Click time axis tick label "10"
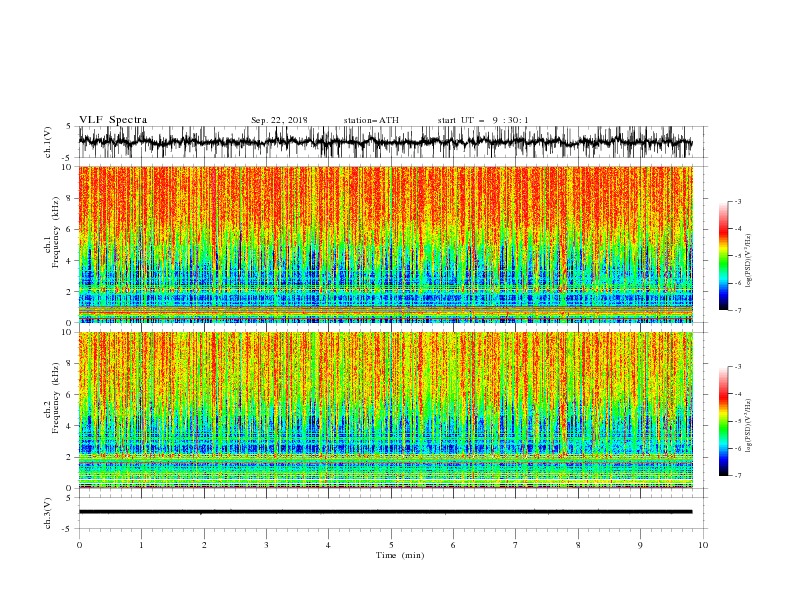This screenshot has width=792, height=612. [703, 545]
